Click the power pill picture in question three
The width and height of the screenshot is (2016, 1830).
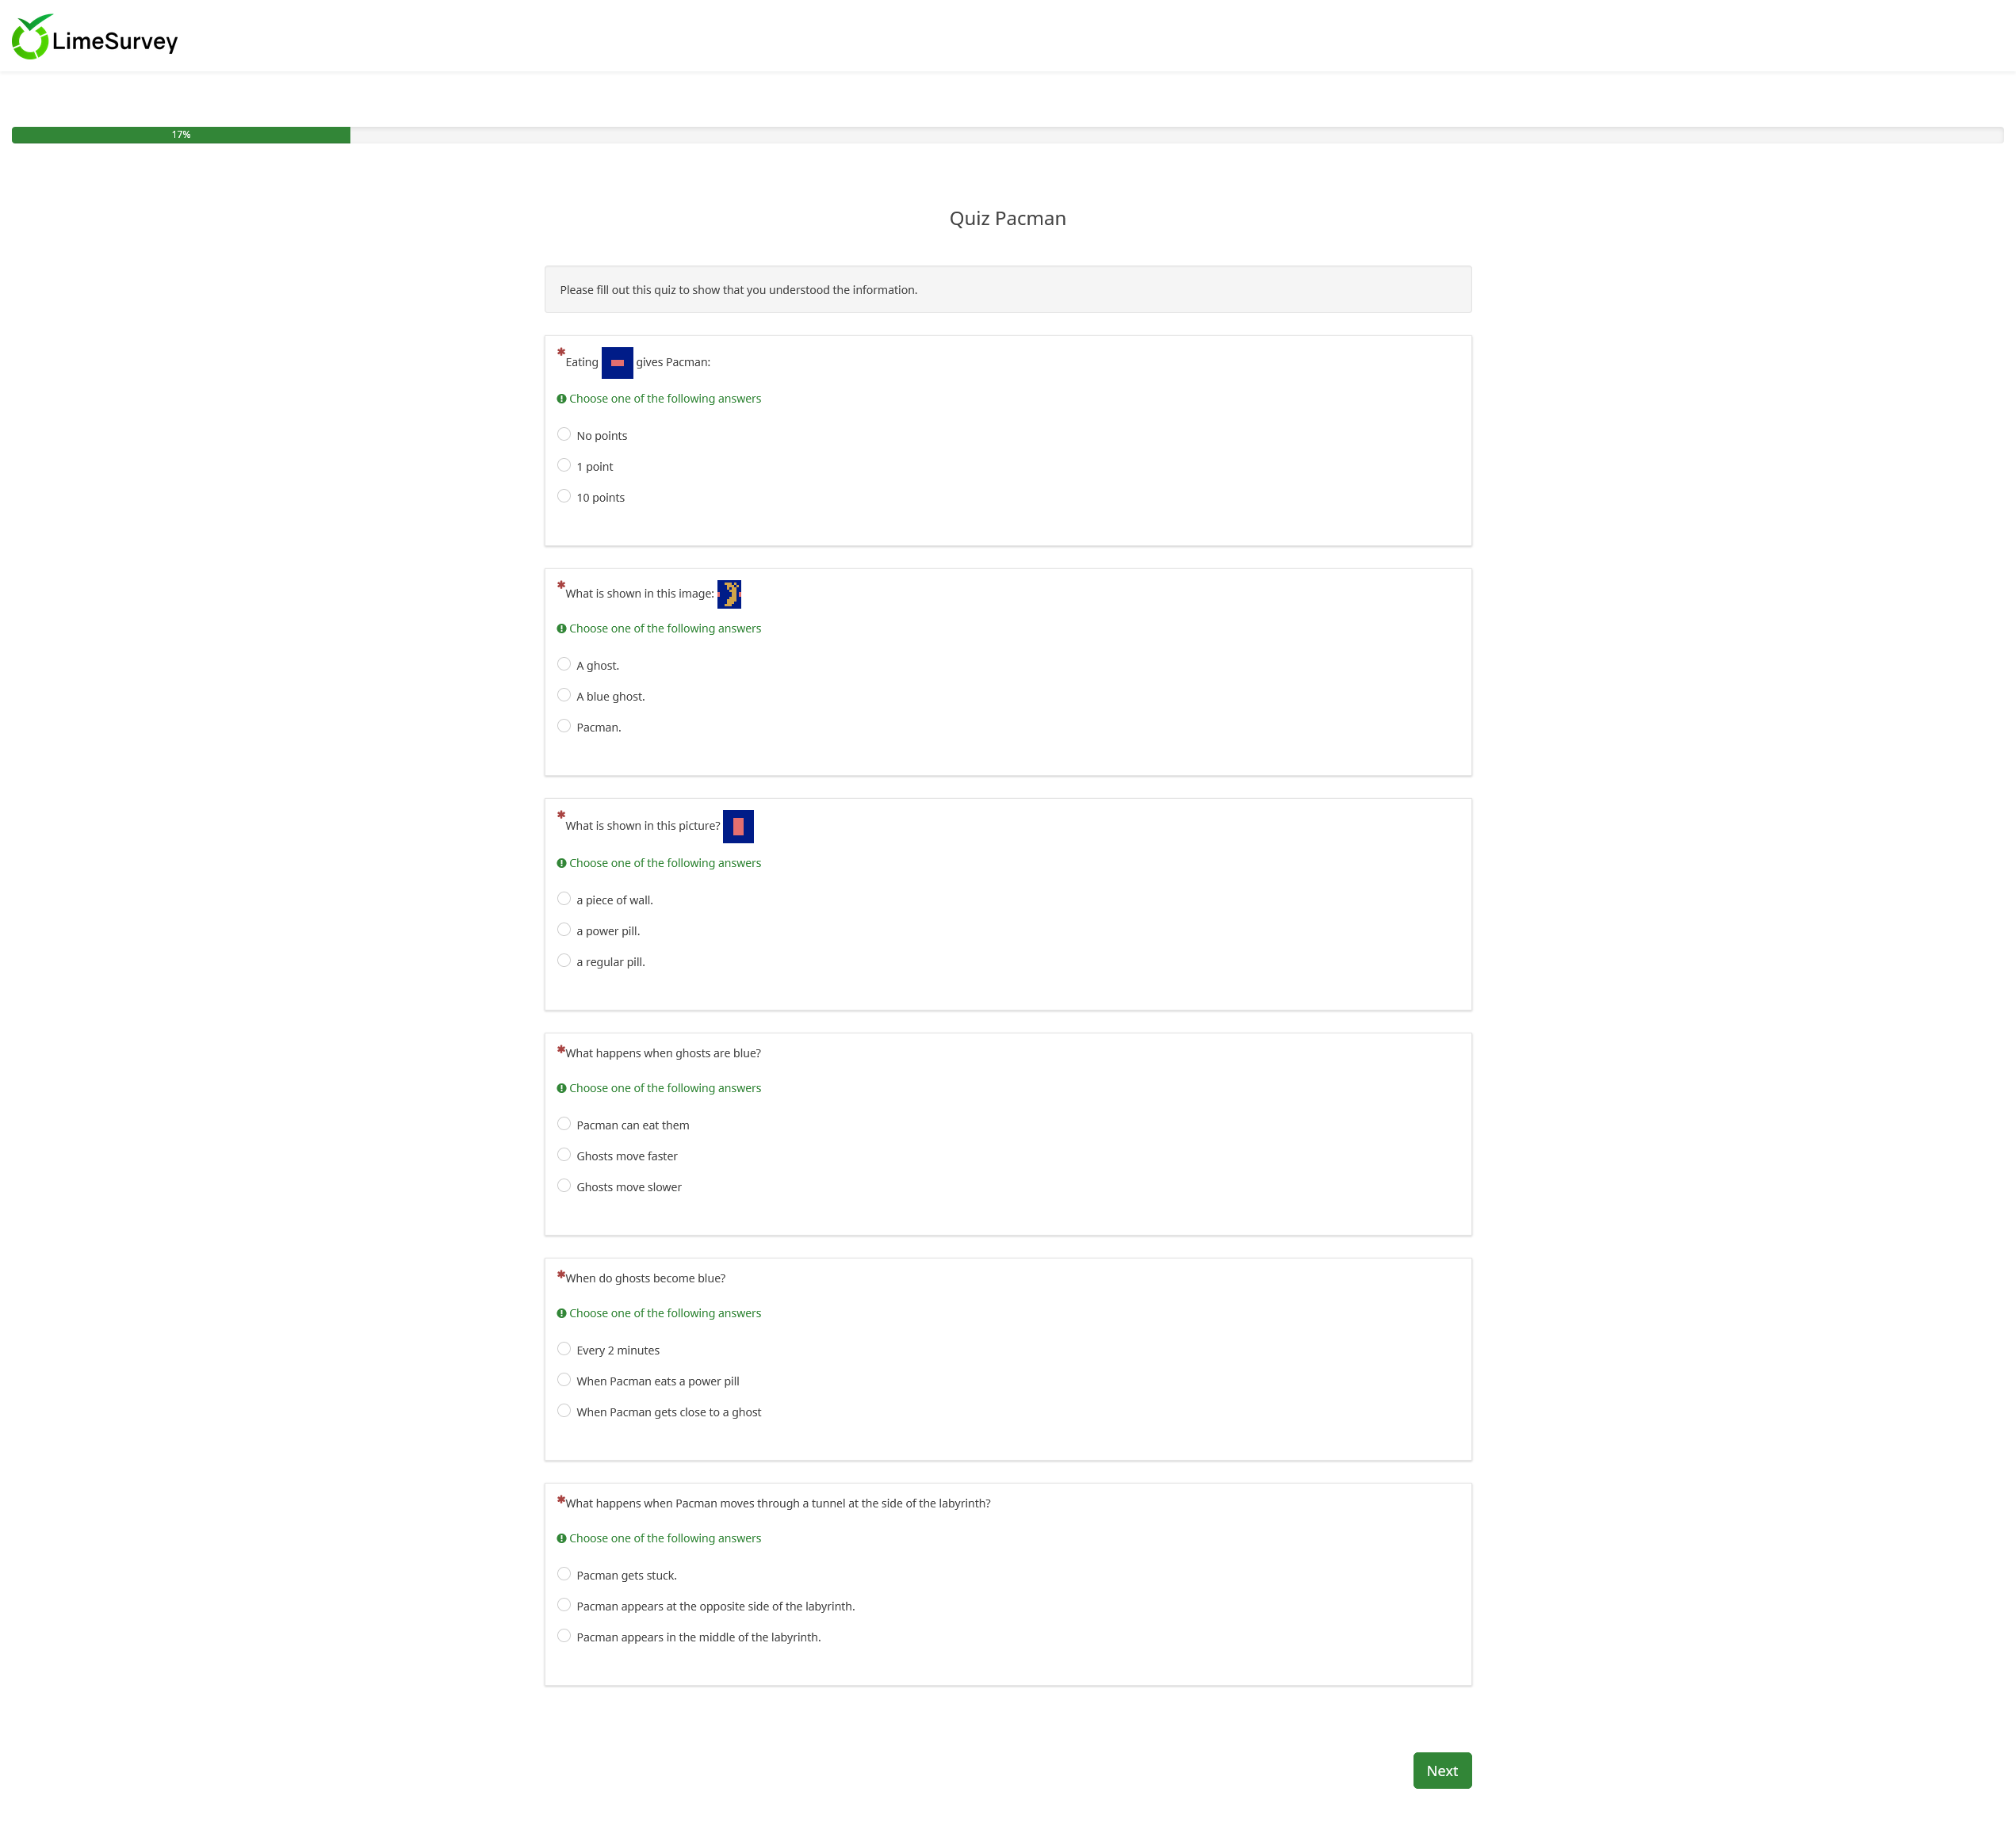point(738,827)
